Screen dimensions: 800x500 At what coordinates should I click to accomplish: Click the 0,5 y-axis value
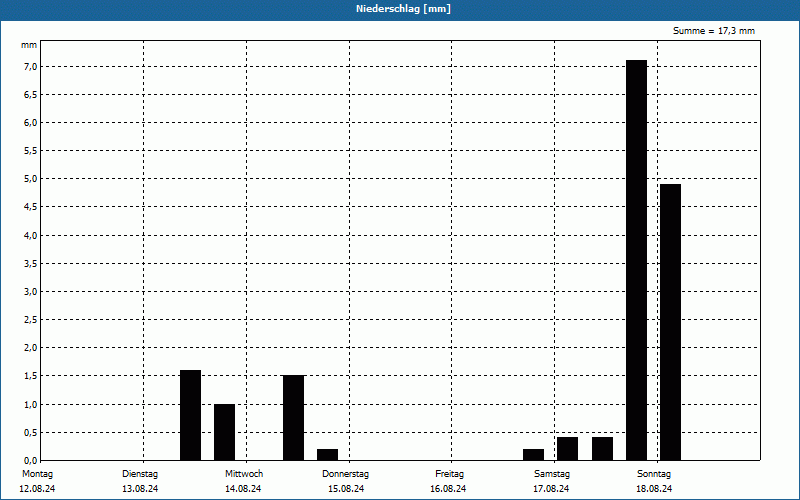coord(30,432)
